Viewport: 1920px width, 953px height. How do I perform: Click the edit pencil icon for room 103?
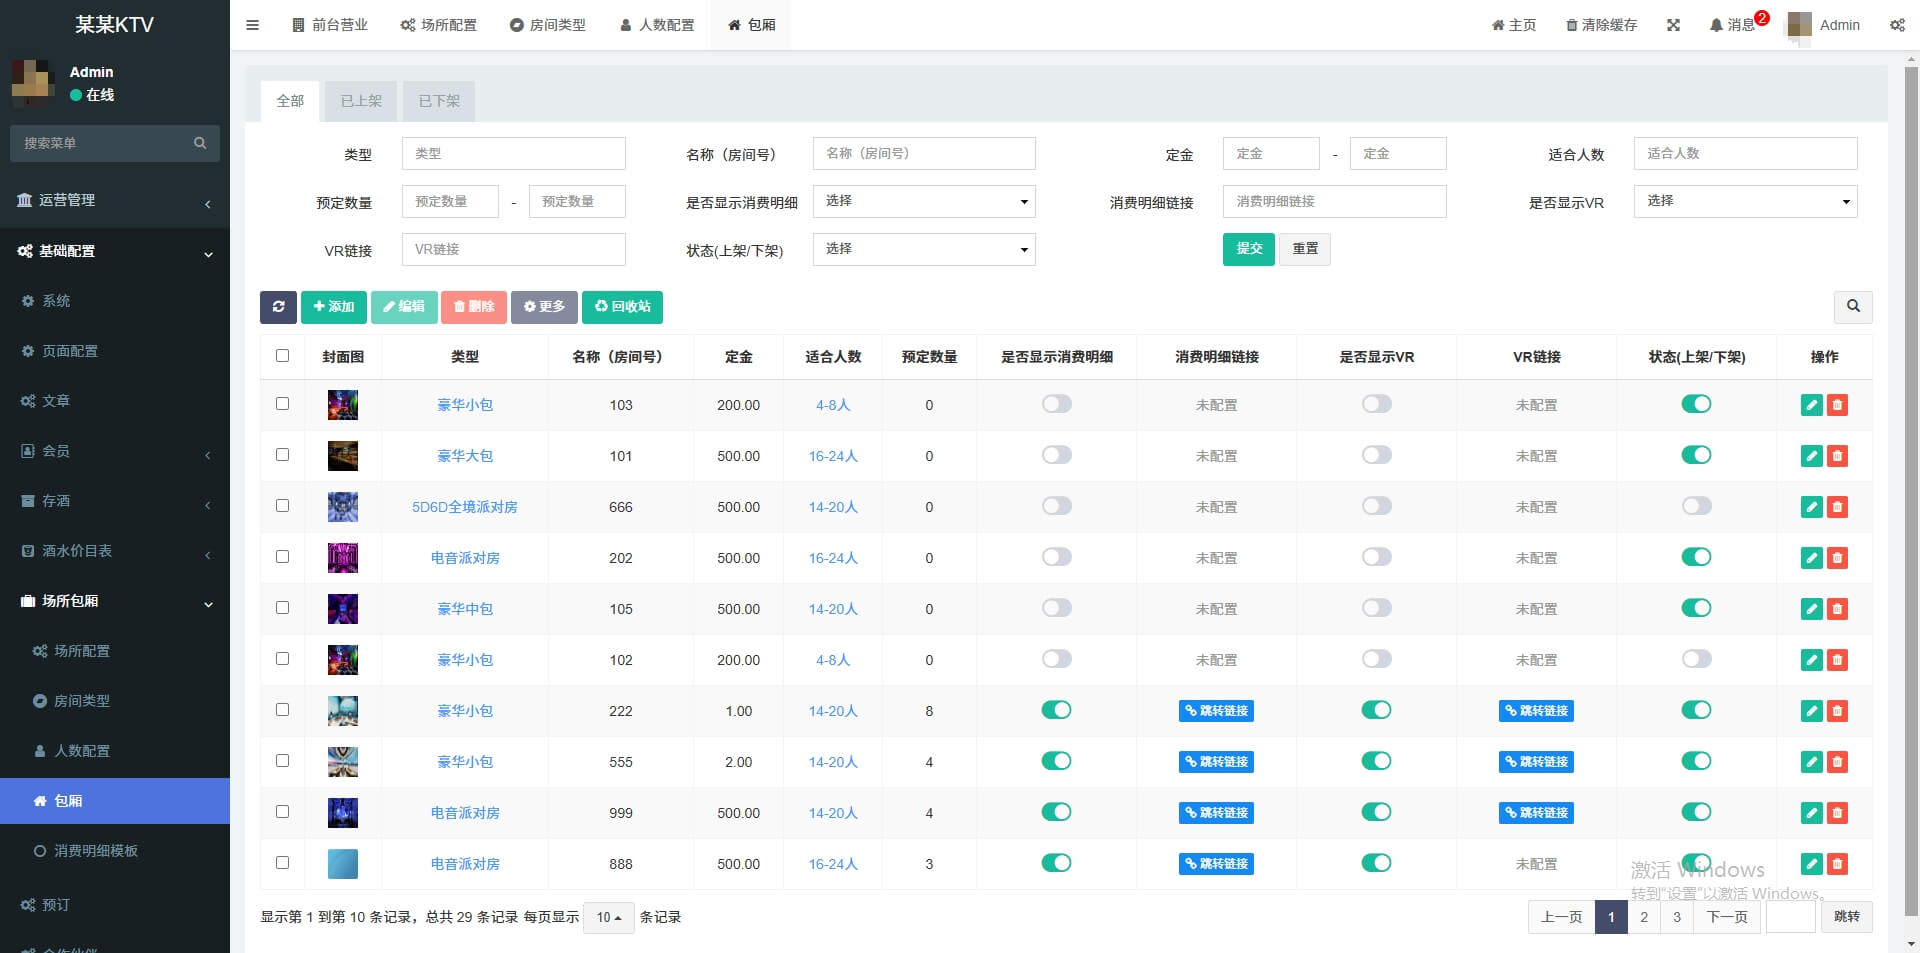point(1811,404)
